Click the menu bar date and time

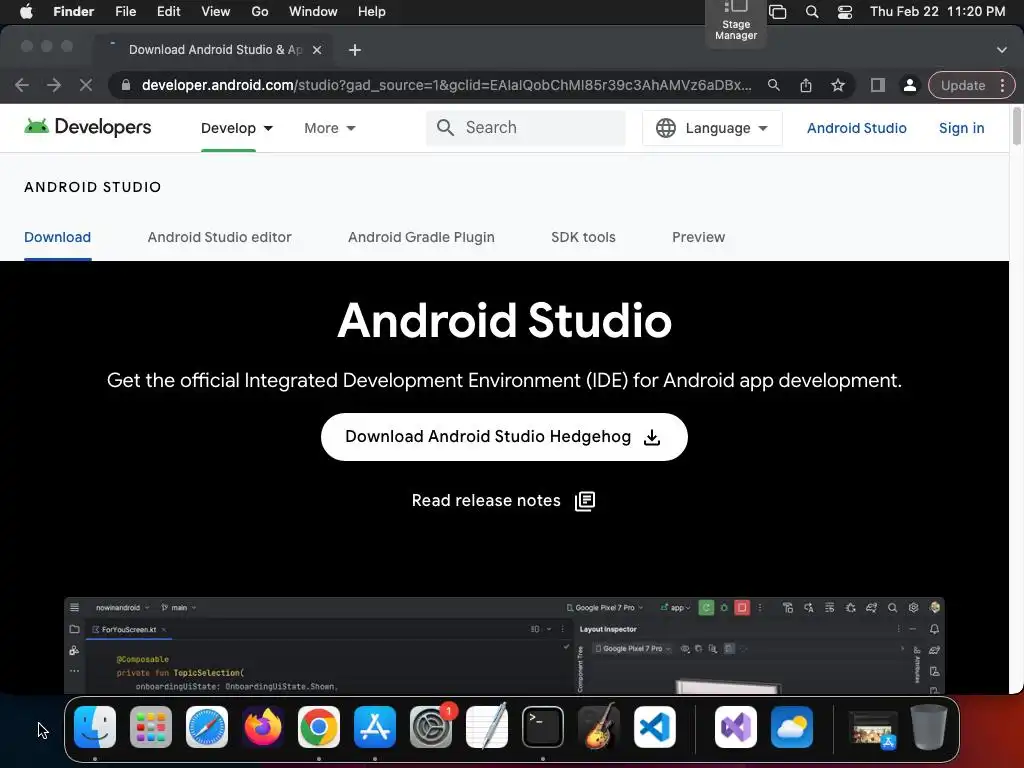click(x=938, y=12)
